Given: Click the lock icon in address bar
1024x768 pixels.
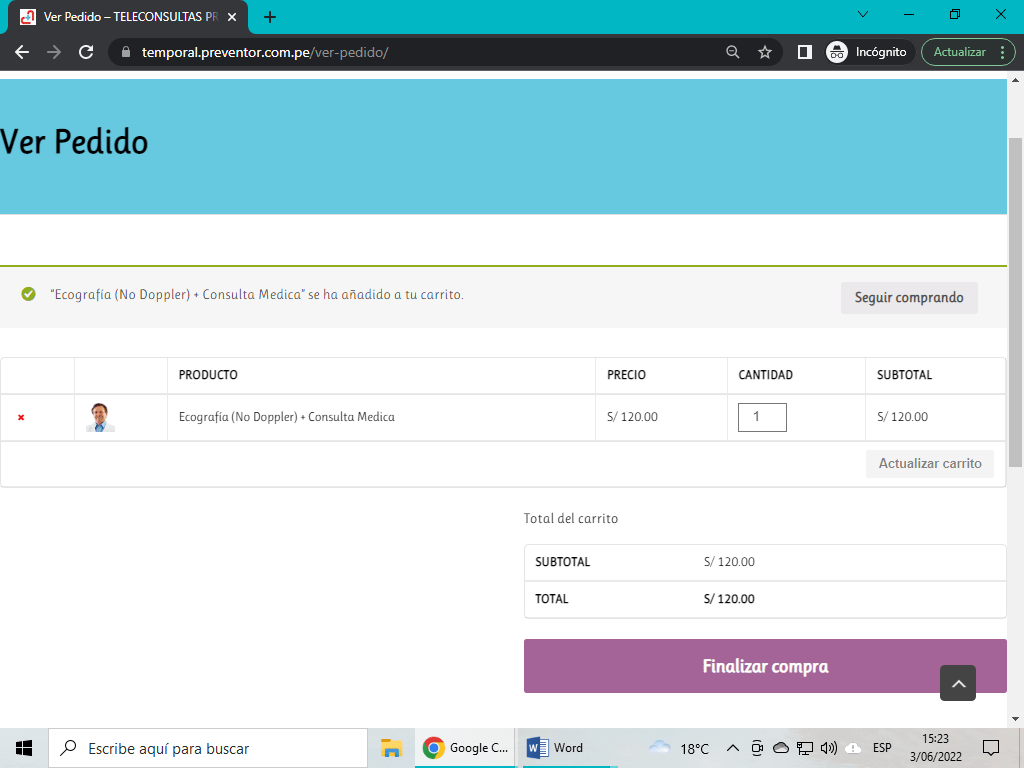Looking at the screenshot, I should click(x=126, y=52).
